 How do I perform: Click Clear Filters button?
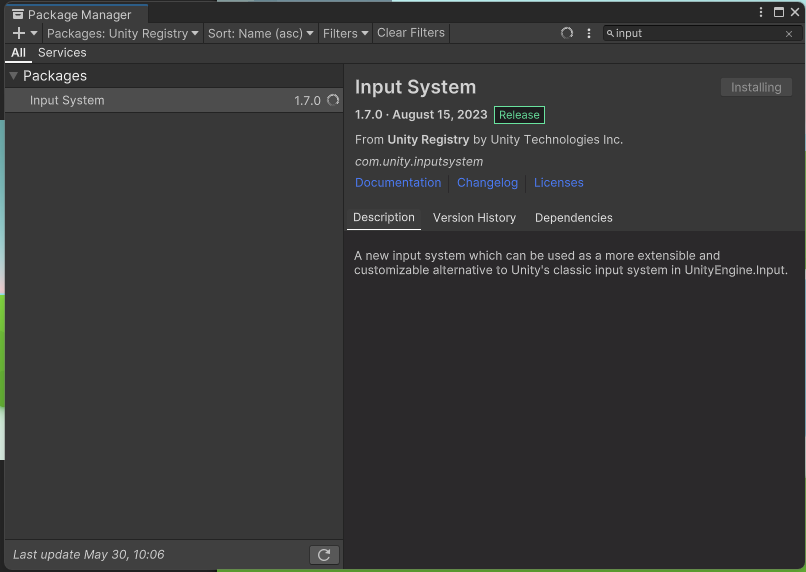(x=411, y=33)
